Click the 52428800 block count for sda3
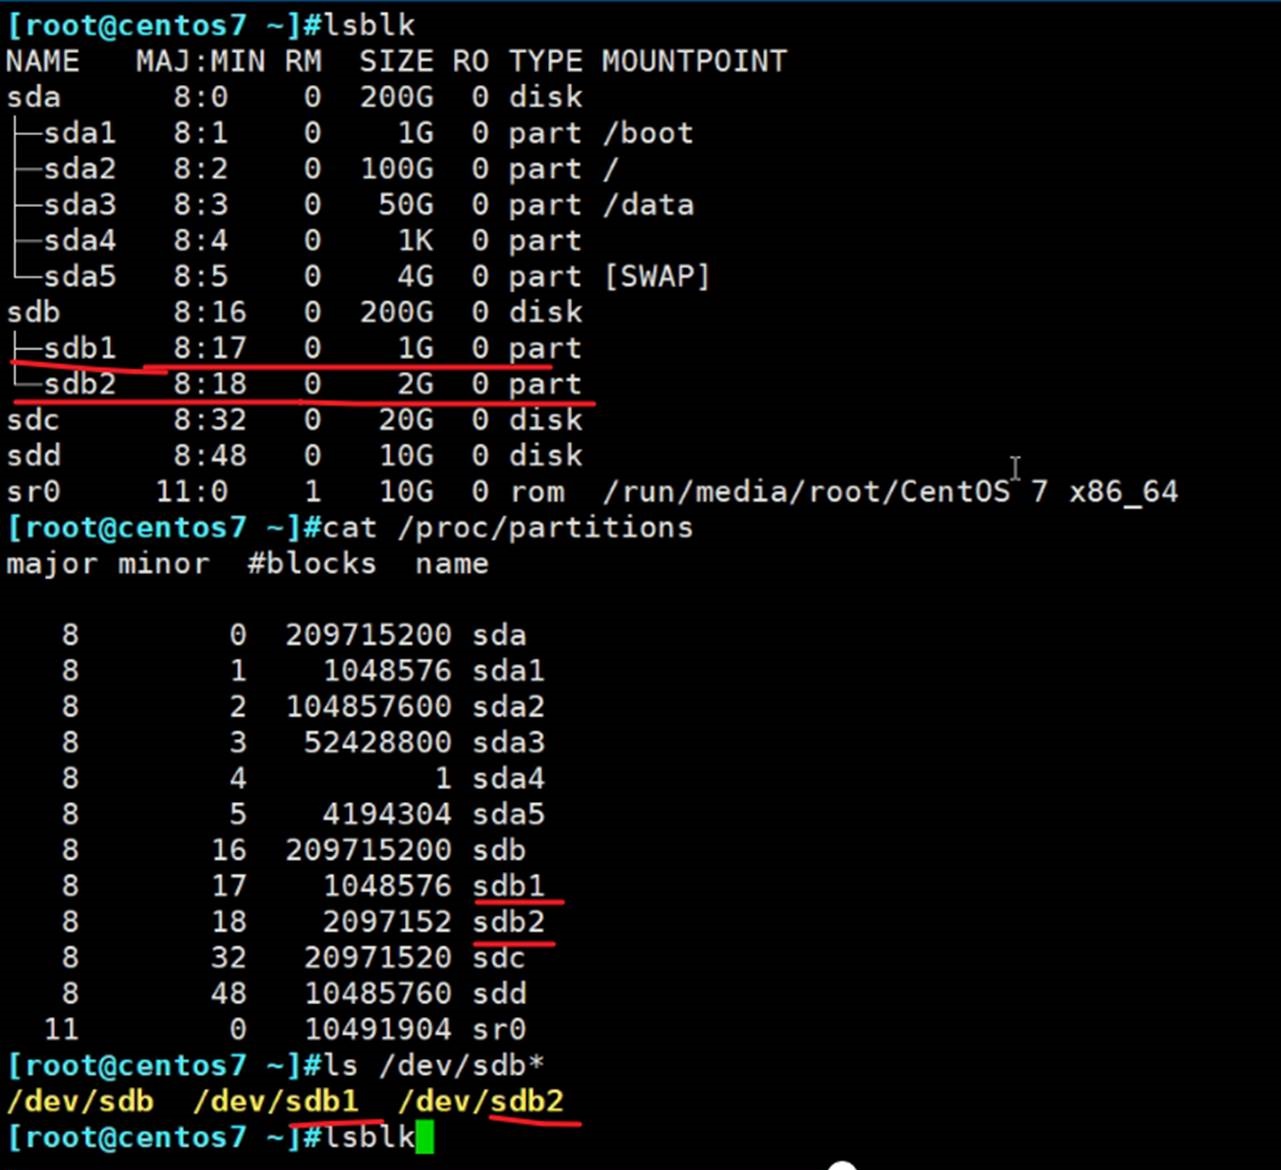This screenshot has height=1170, width=1284. coord(378,743)
